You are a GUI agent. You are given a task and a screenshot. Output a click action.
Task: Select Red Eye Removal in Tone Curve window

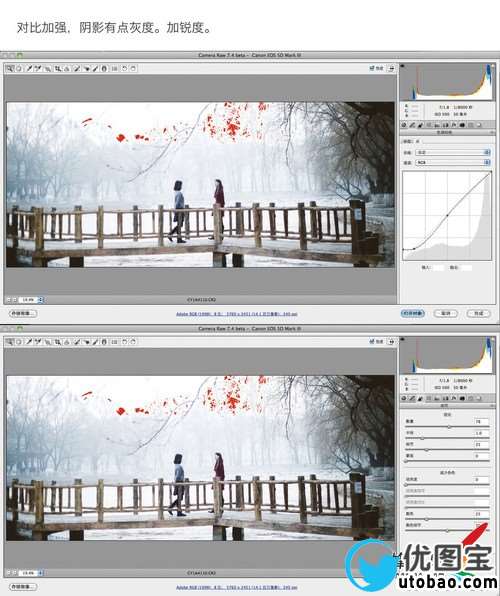(x=86, y=68)
